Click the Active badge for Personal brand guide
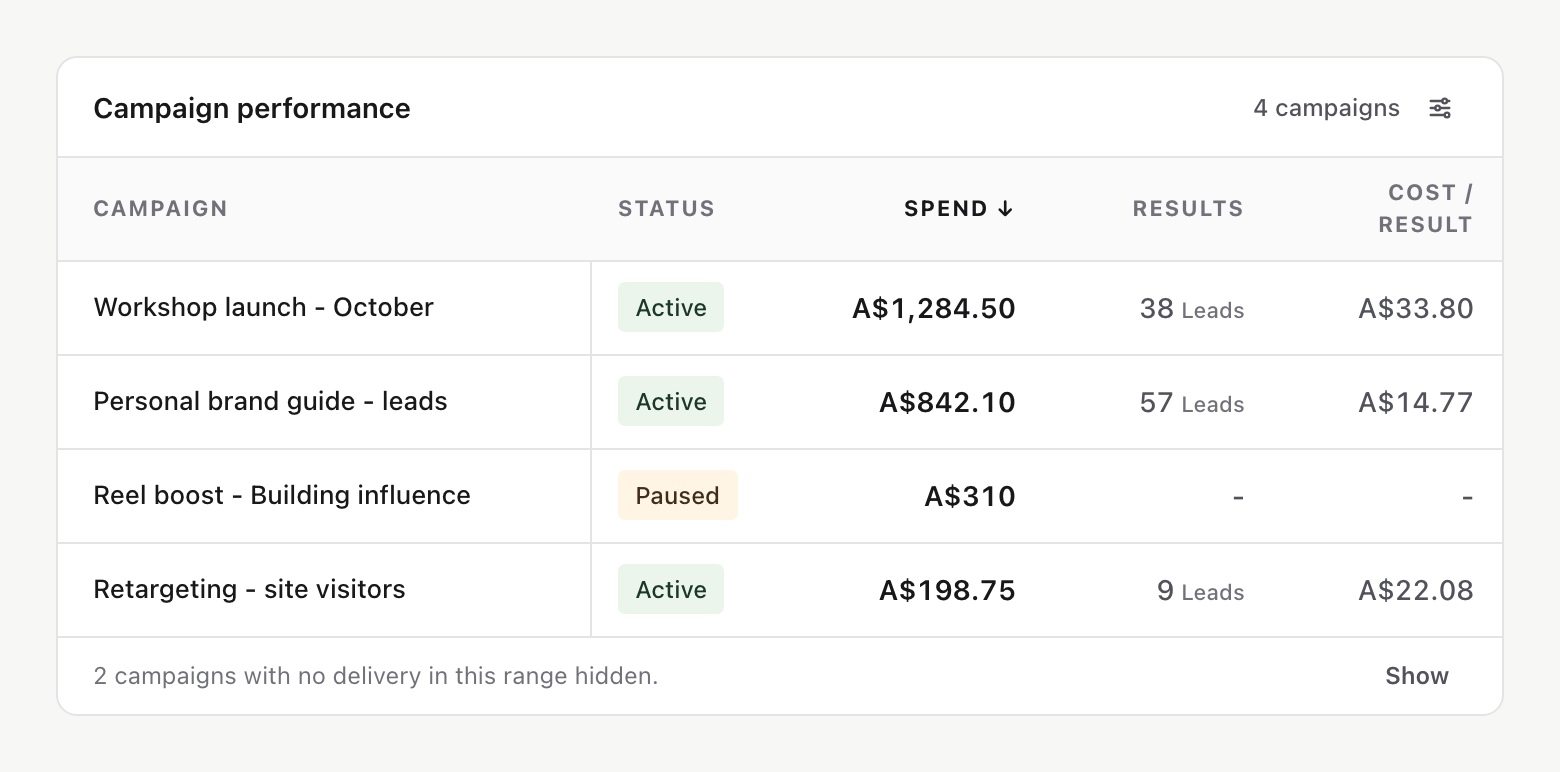Image resolution: width=1560 pixels, height=772 pixels. 671,402
